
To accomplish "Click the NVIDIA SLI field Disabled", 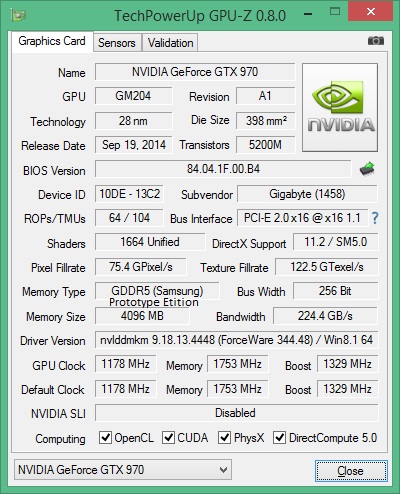I will (x=237, y=413).
